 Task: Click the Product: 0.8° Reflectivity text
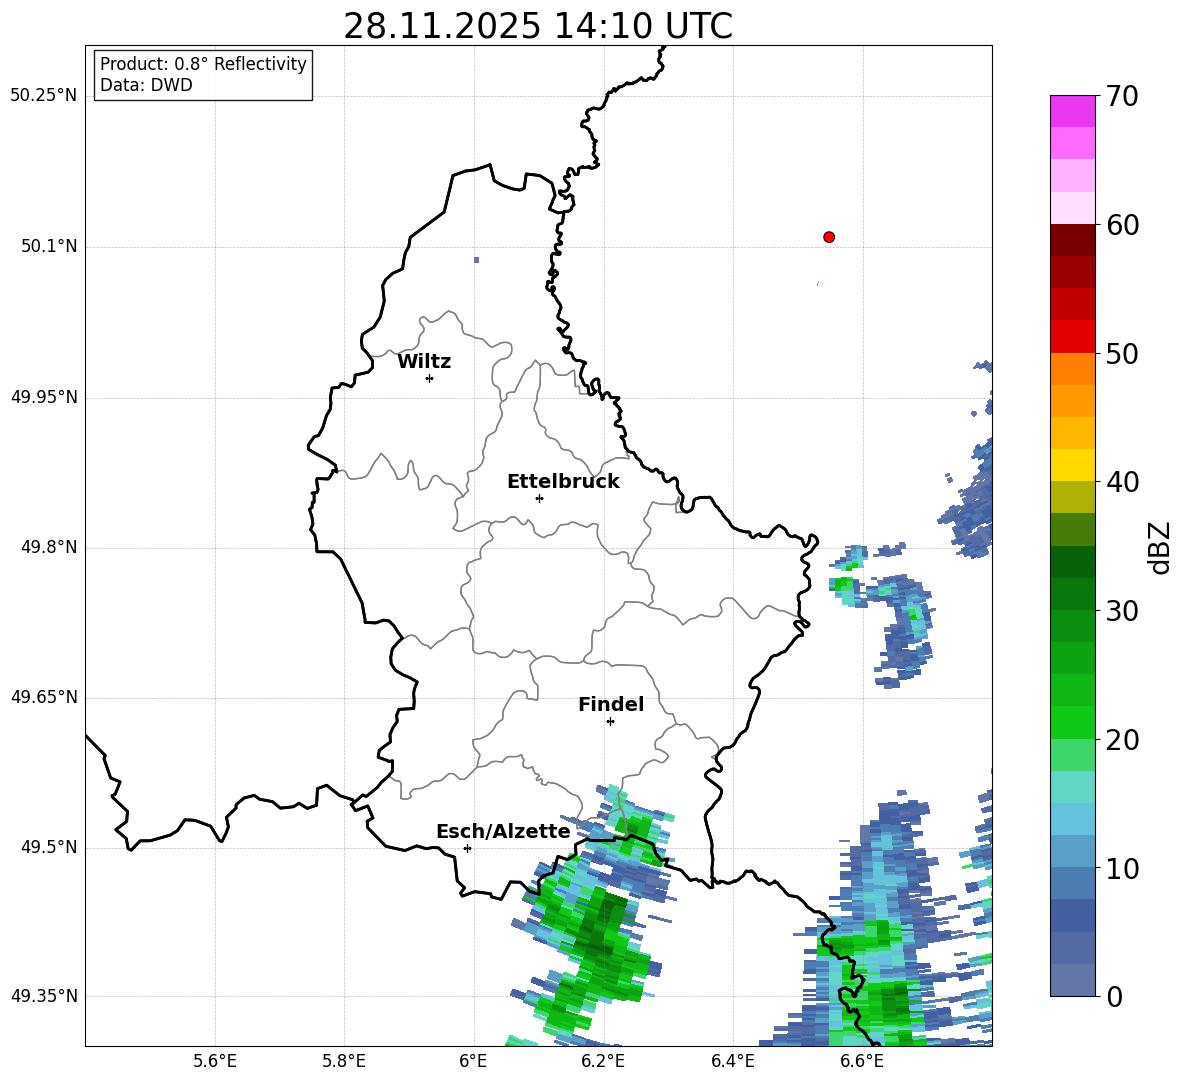[203, 64]
